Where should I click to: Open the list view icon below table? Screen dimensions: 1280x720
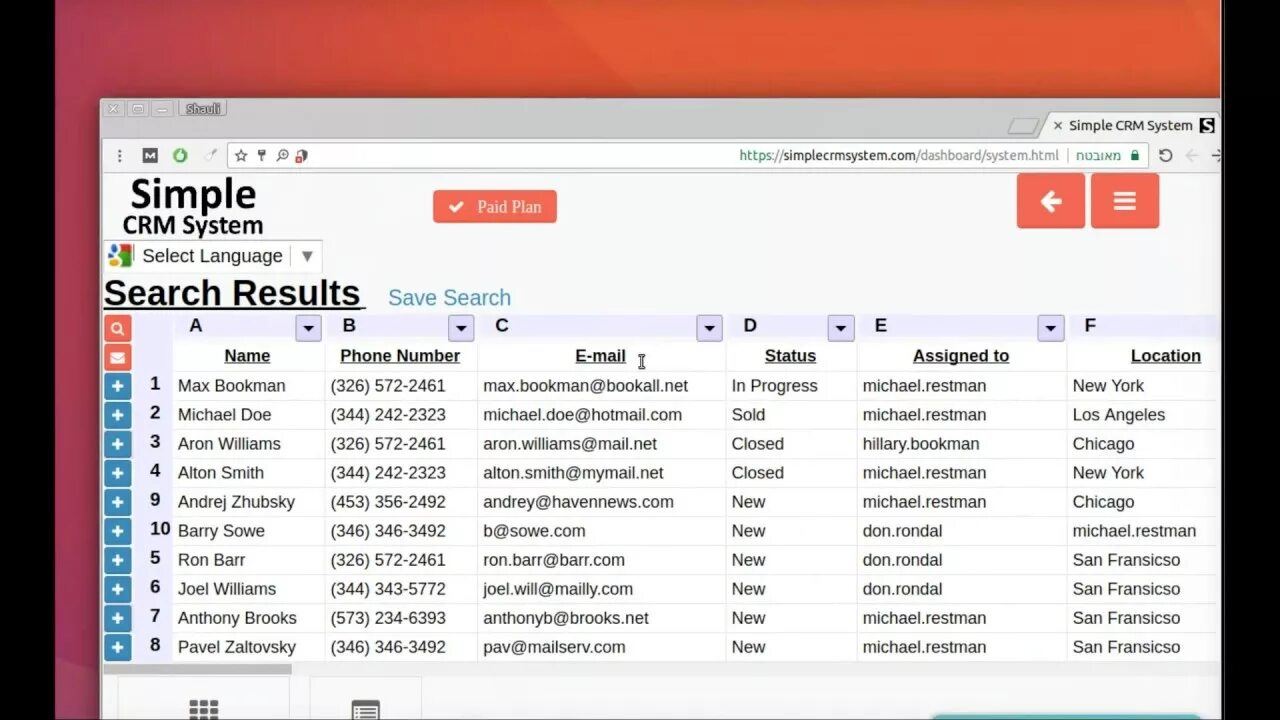[x=366, y=709]
